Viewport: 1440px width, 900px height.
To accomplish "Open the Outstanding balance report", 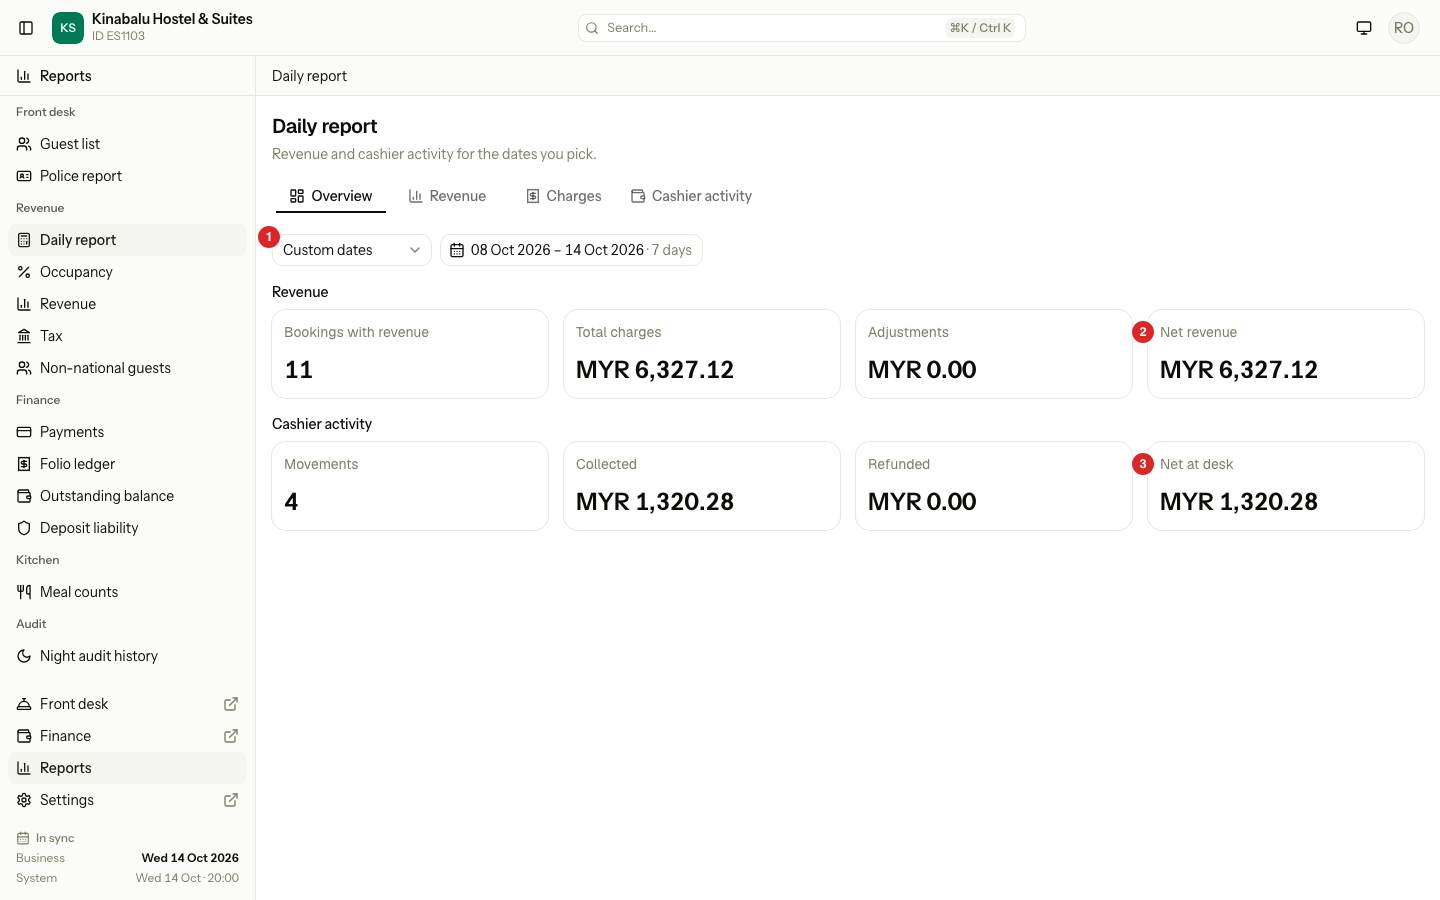I will [x=128, y=496].
